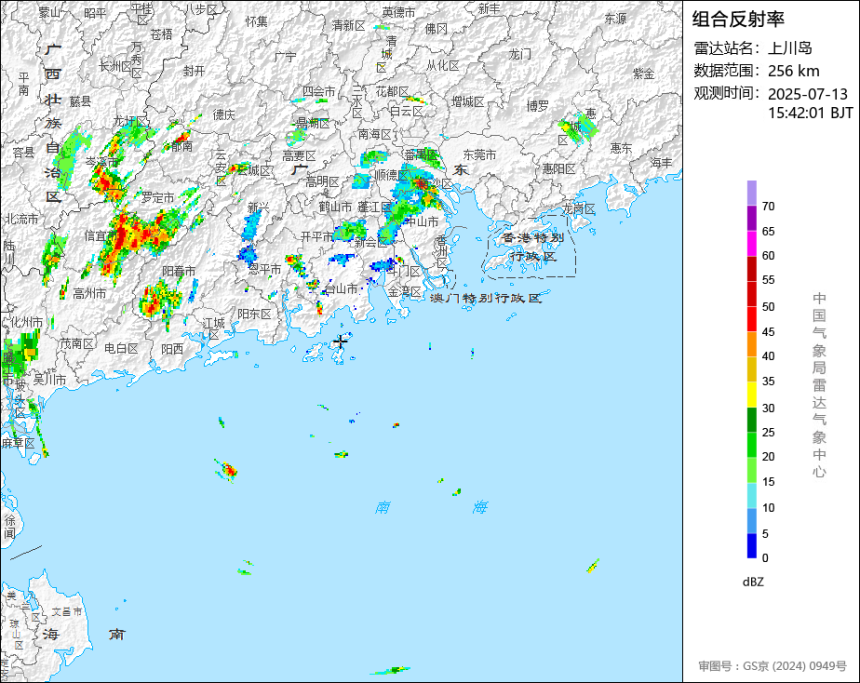
Task: Click the station name 上川岛
Action: (x=789, y=48)
